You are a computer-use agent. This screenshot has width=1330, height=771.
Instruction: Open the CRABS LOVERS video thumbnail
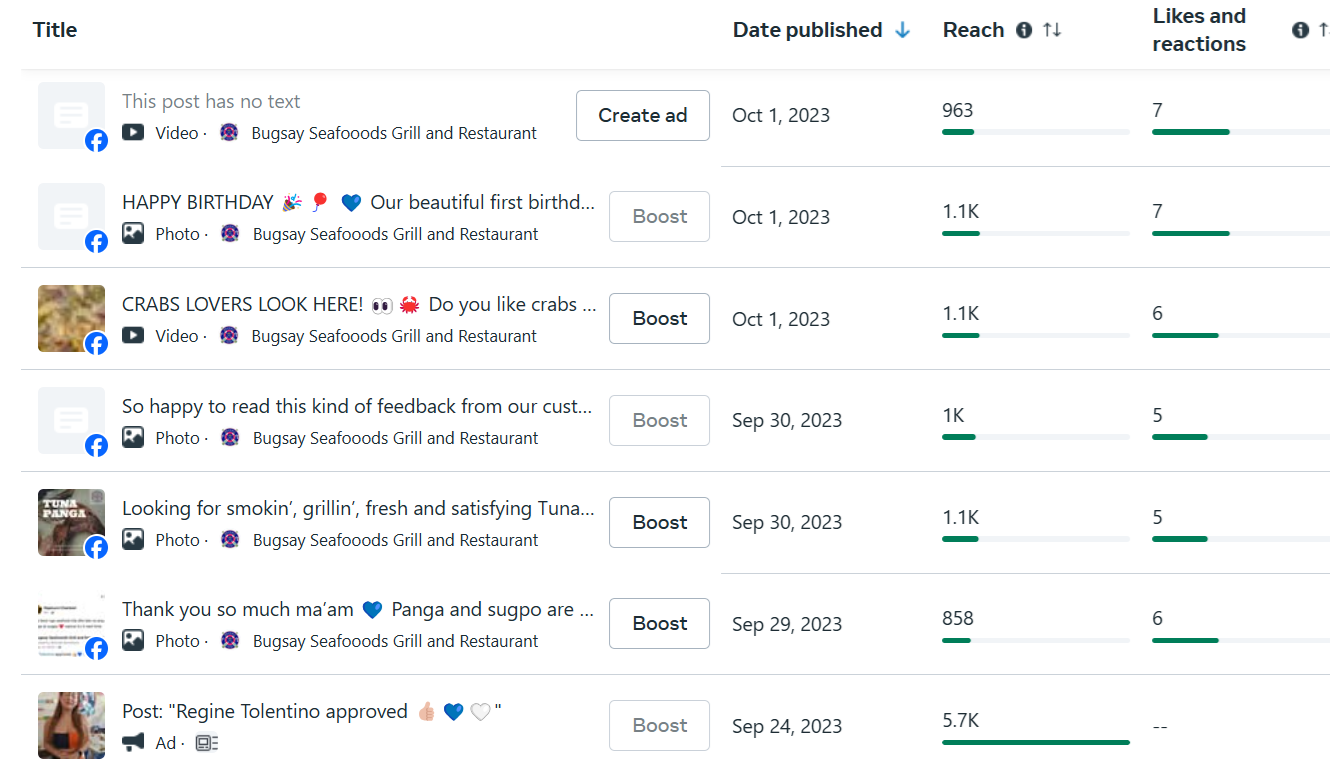pos(71,318)
